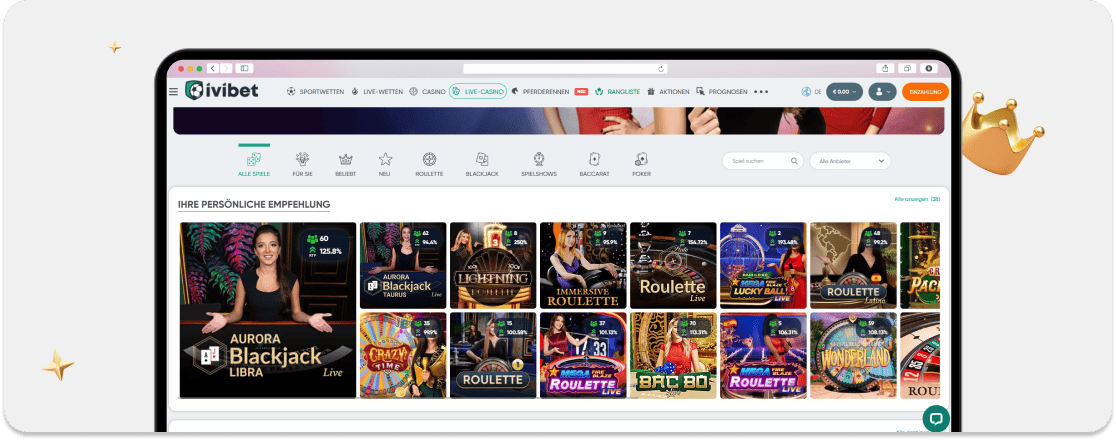
Task: Select the Roulette wheel category icon
Action: coord(429,159)
